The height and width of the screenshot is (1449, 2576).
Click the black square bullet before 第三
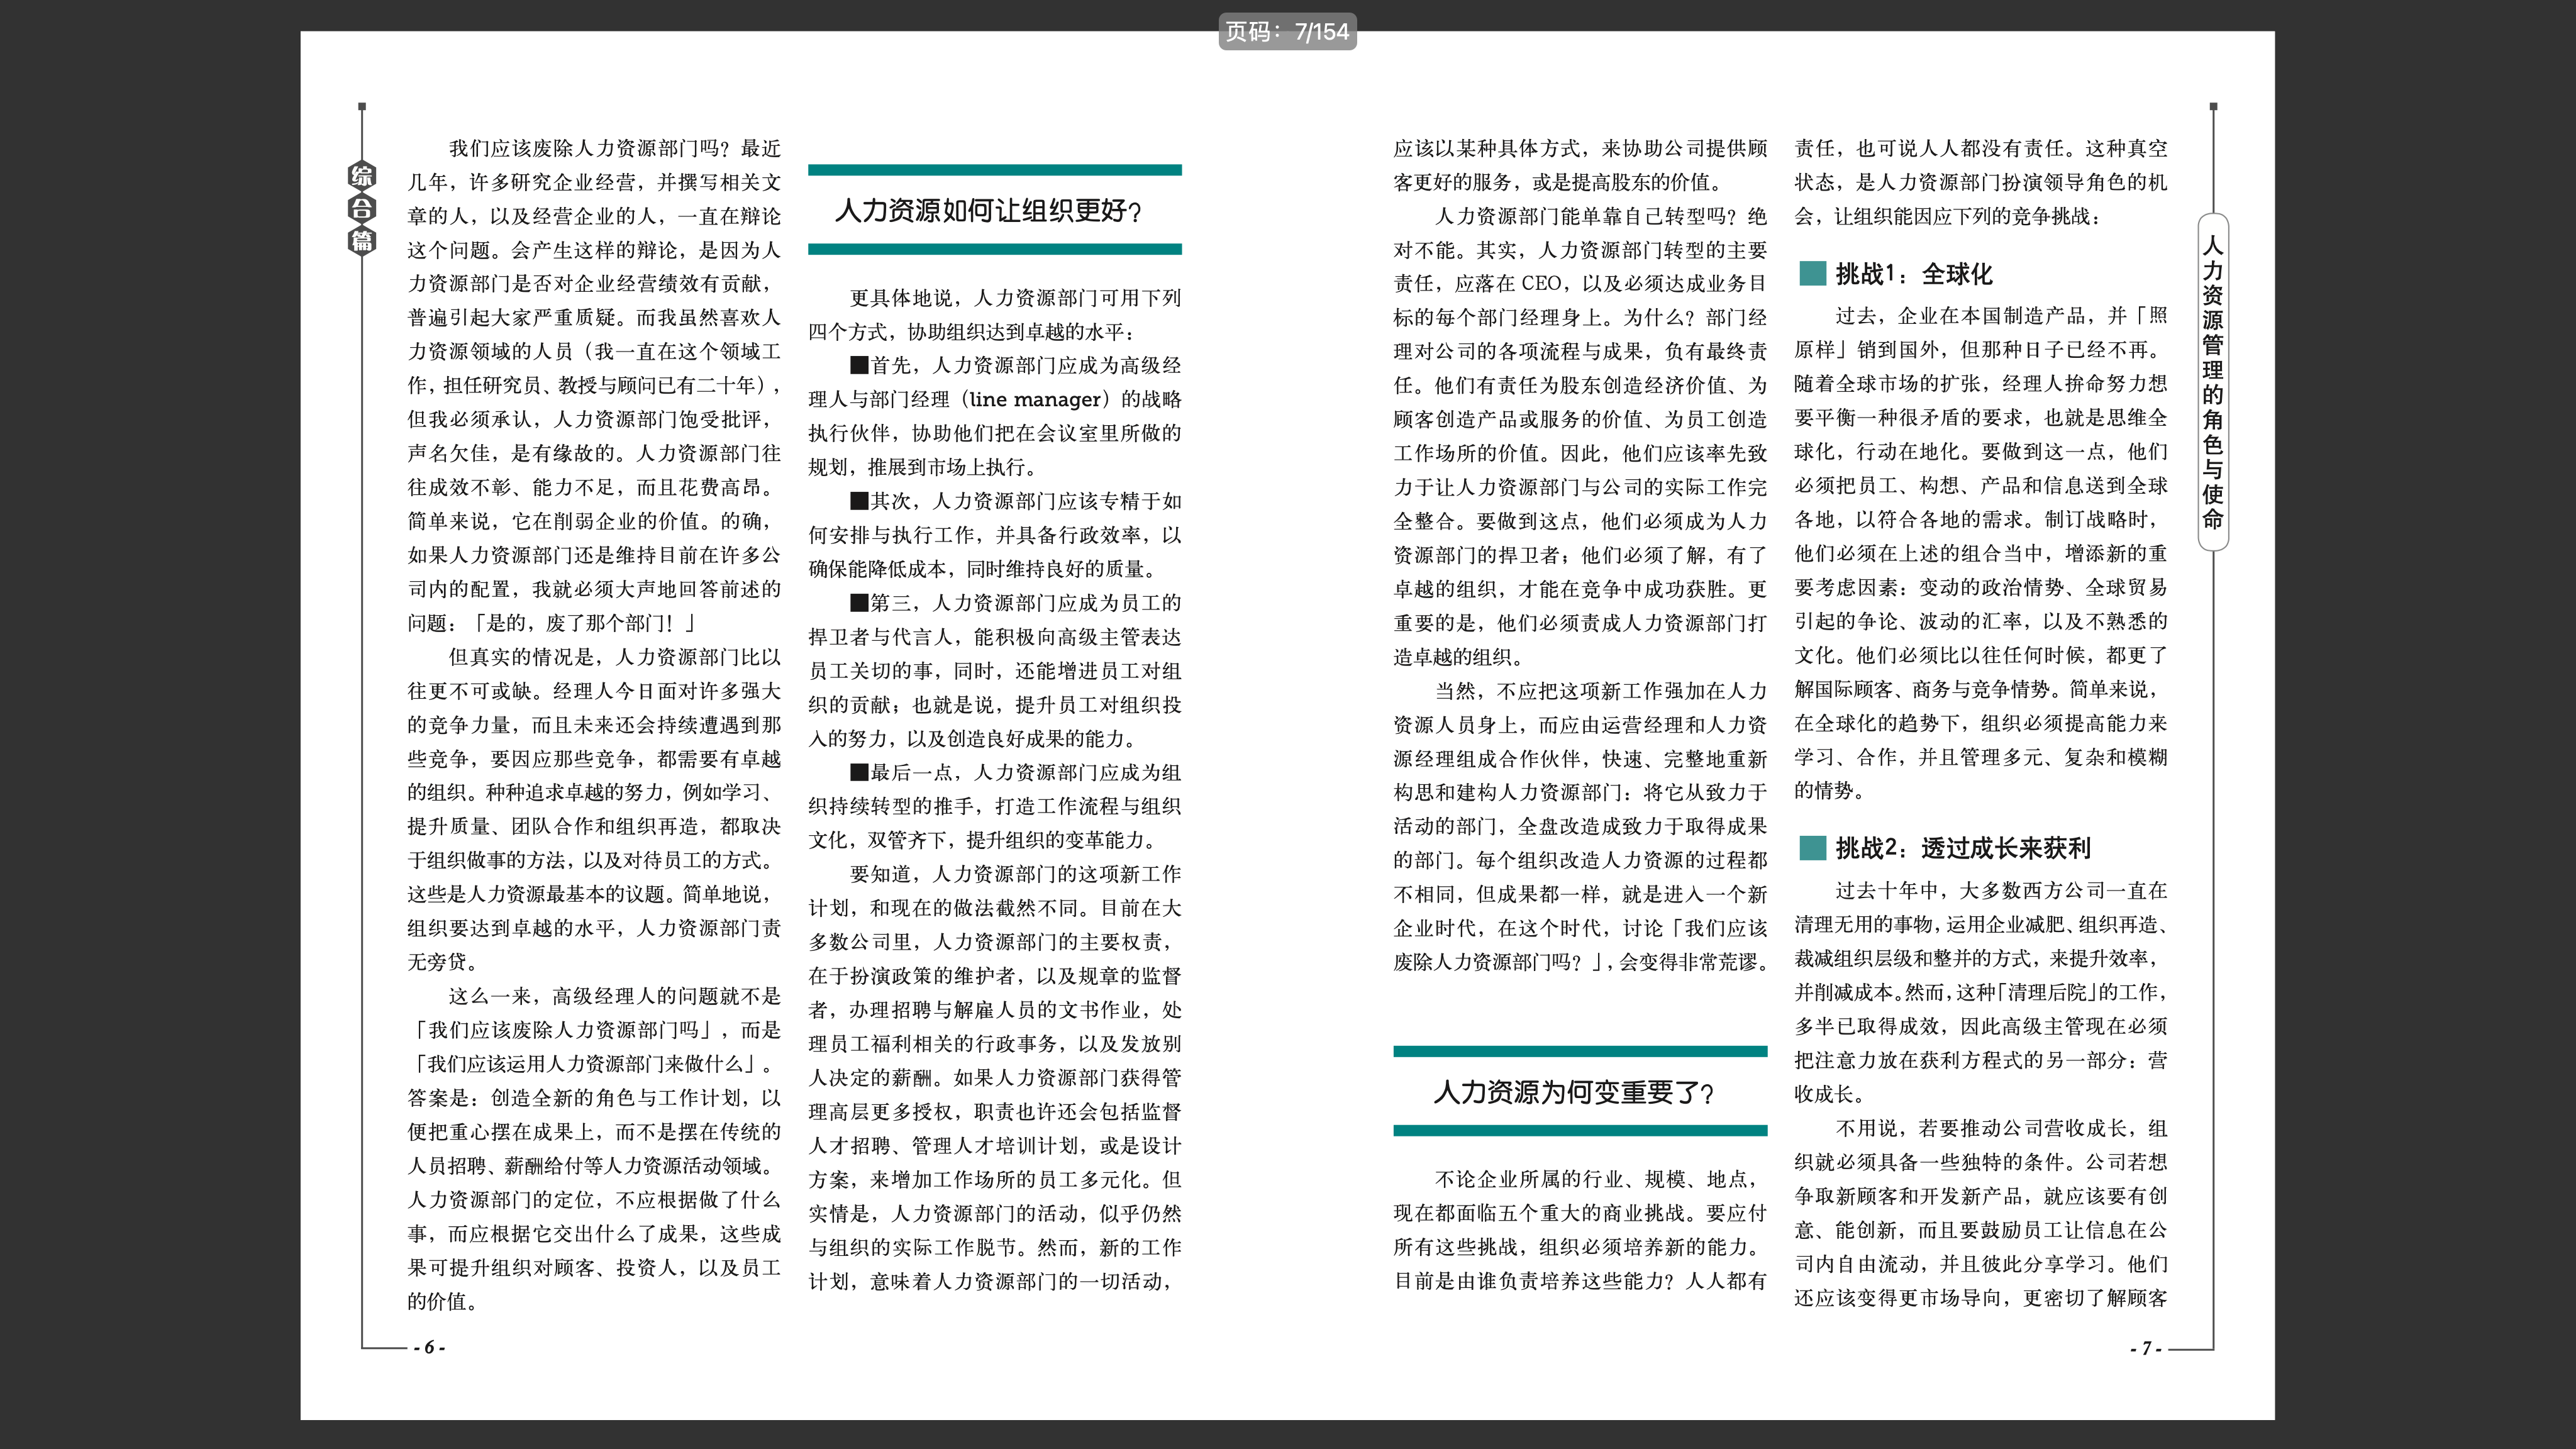point(859,602)
